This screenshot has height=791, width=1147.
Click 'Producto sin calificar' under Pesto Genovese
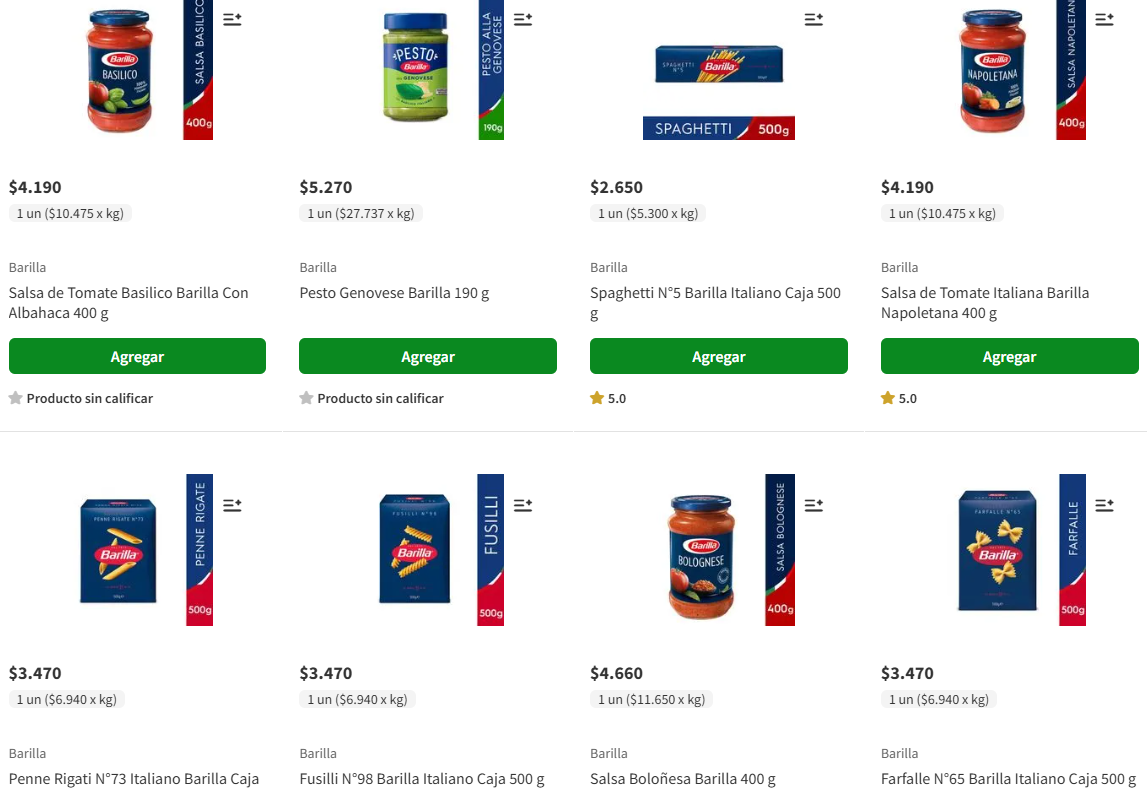(372, 399)
